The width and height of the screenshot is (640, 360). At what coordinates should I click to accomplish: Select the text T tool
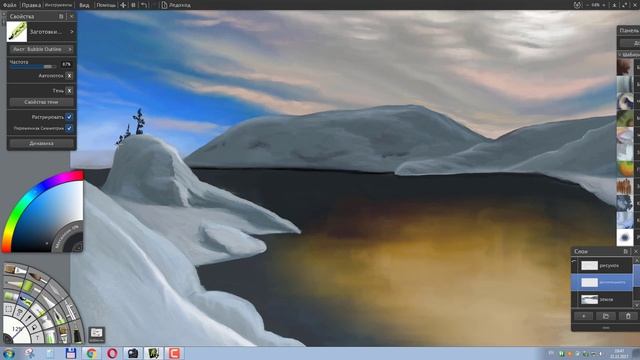tap(37, 338)
